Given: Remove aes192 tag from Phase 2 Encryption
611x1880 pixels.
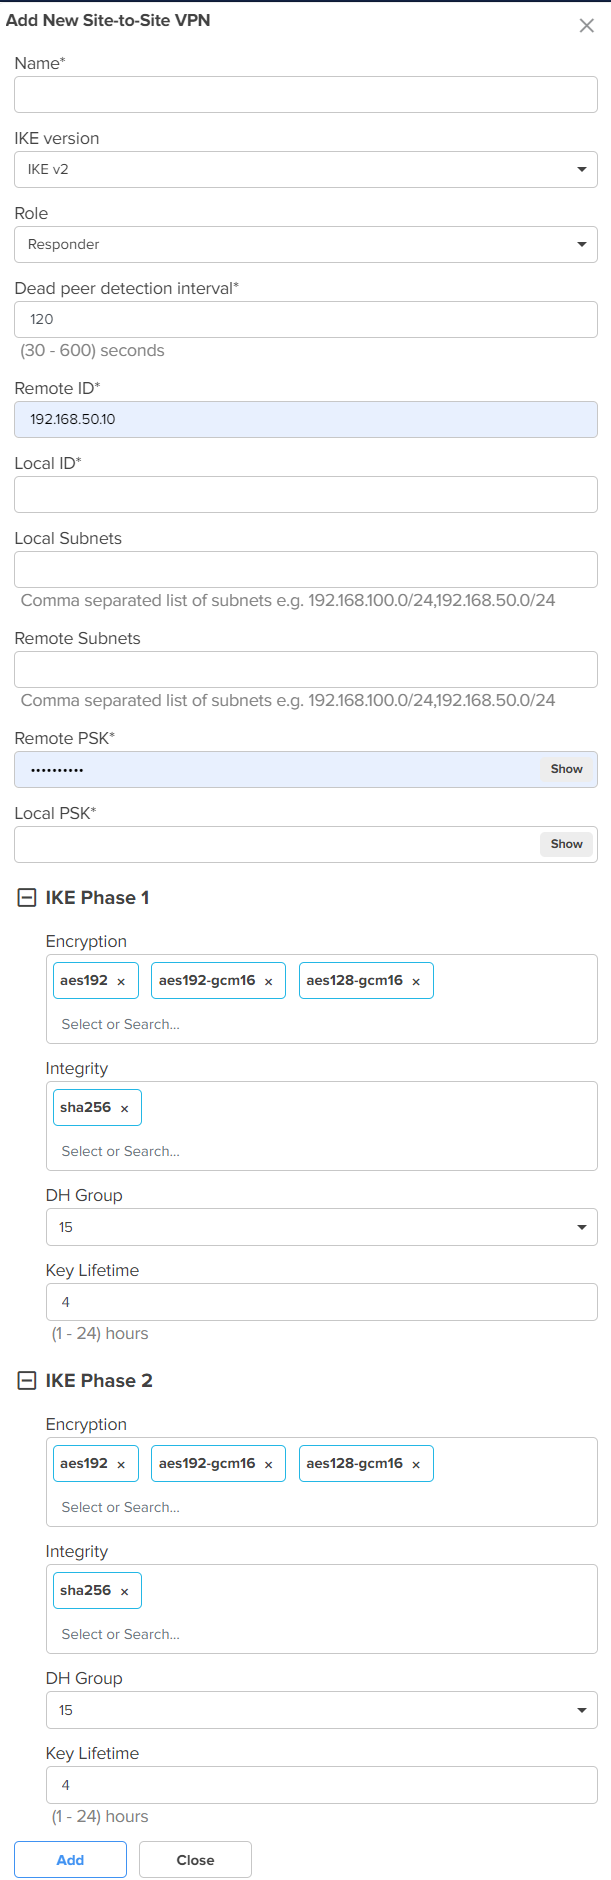Looking at the screenshot, I should pos(121,1465).
